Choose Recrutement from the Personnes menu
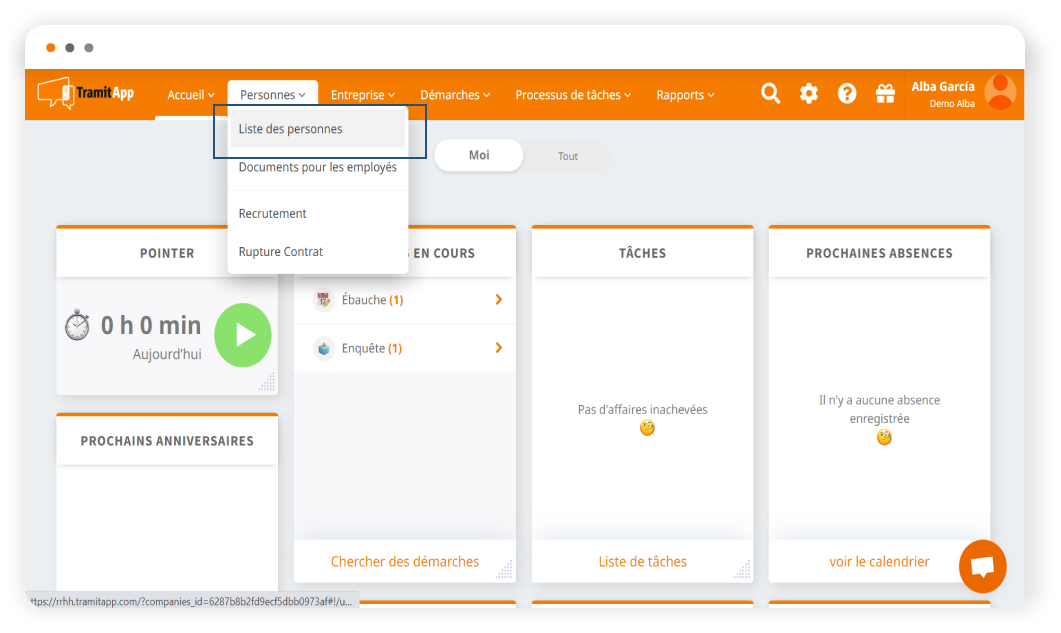The height and width of the screenshot is (633, 1061). coord(272,214)
